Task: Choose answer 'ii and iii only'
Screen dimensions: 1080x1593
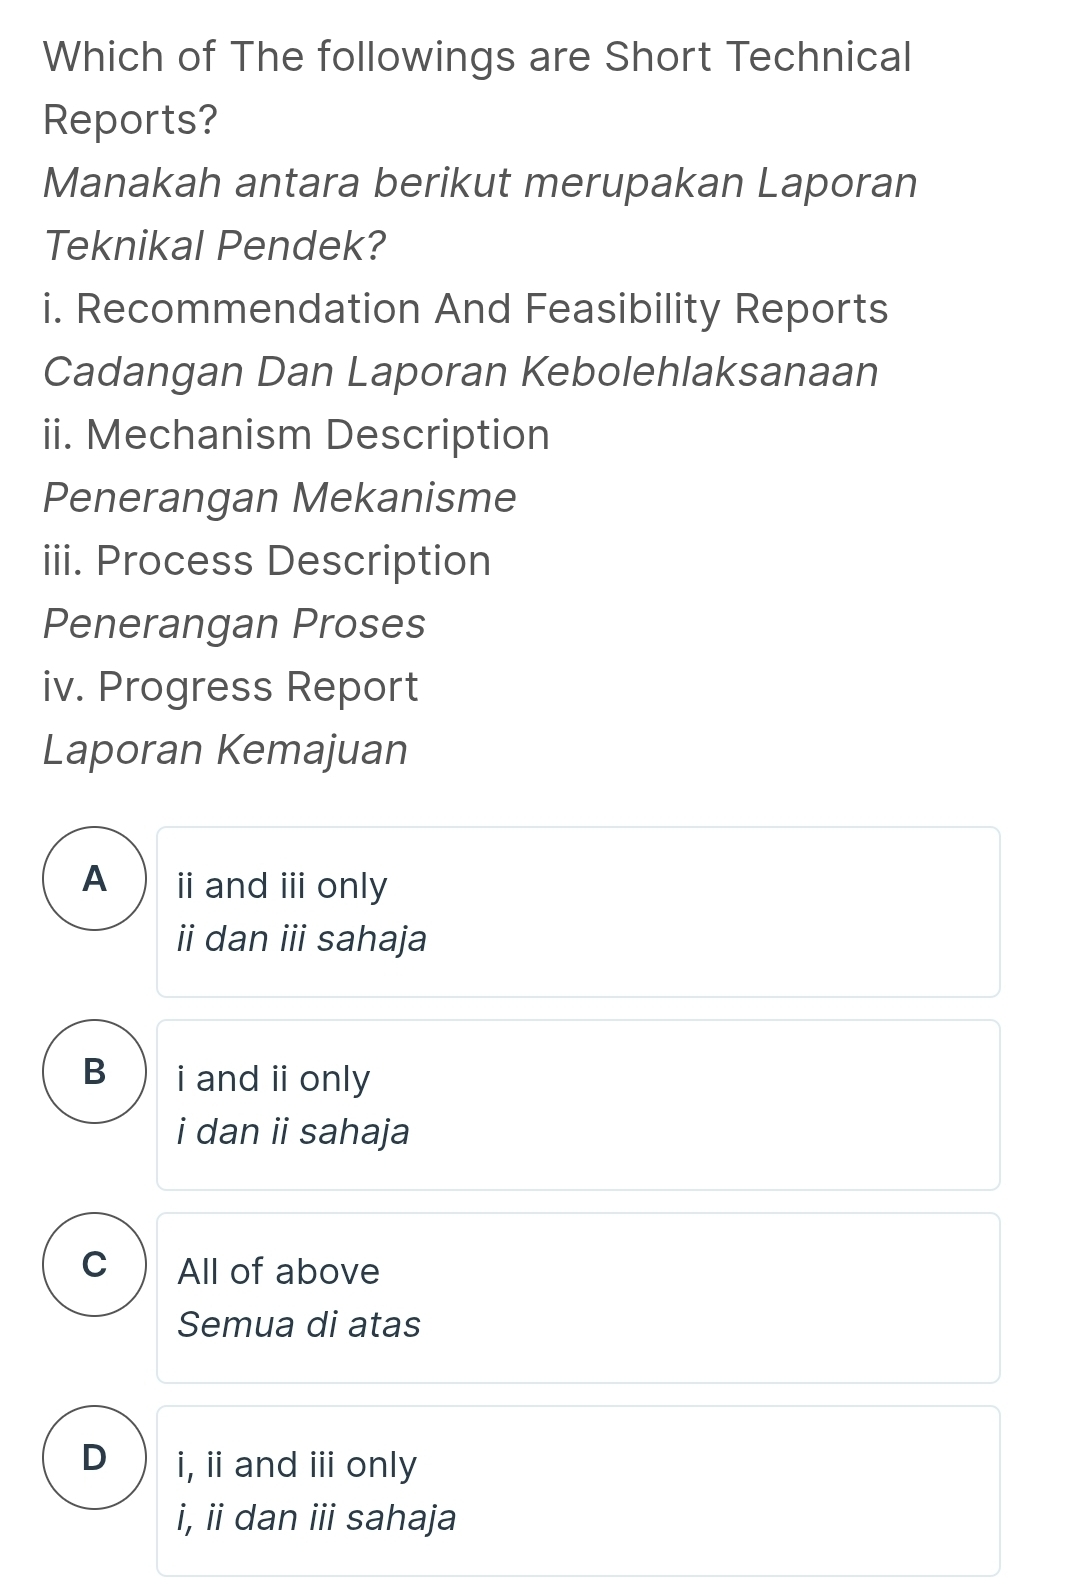Action: [282, 886]
